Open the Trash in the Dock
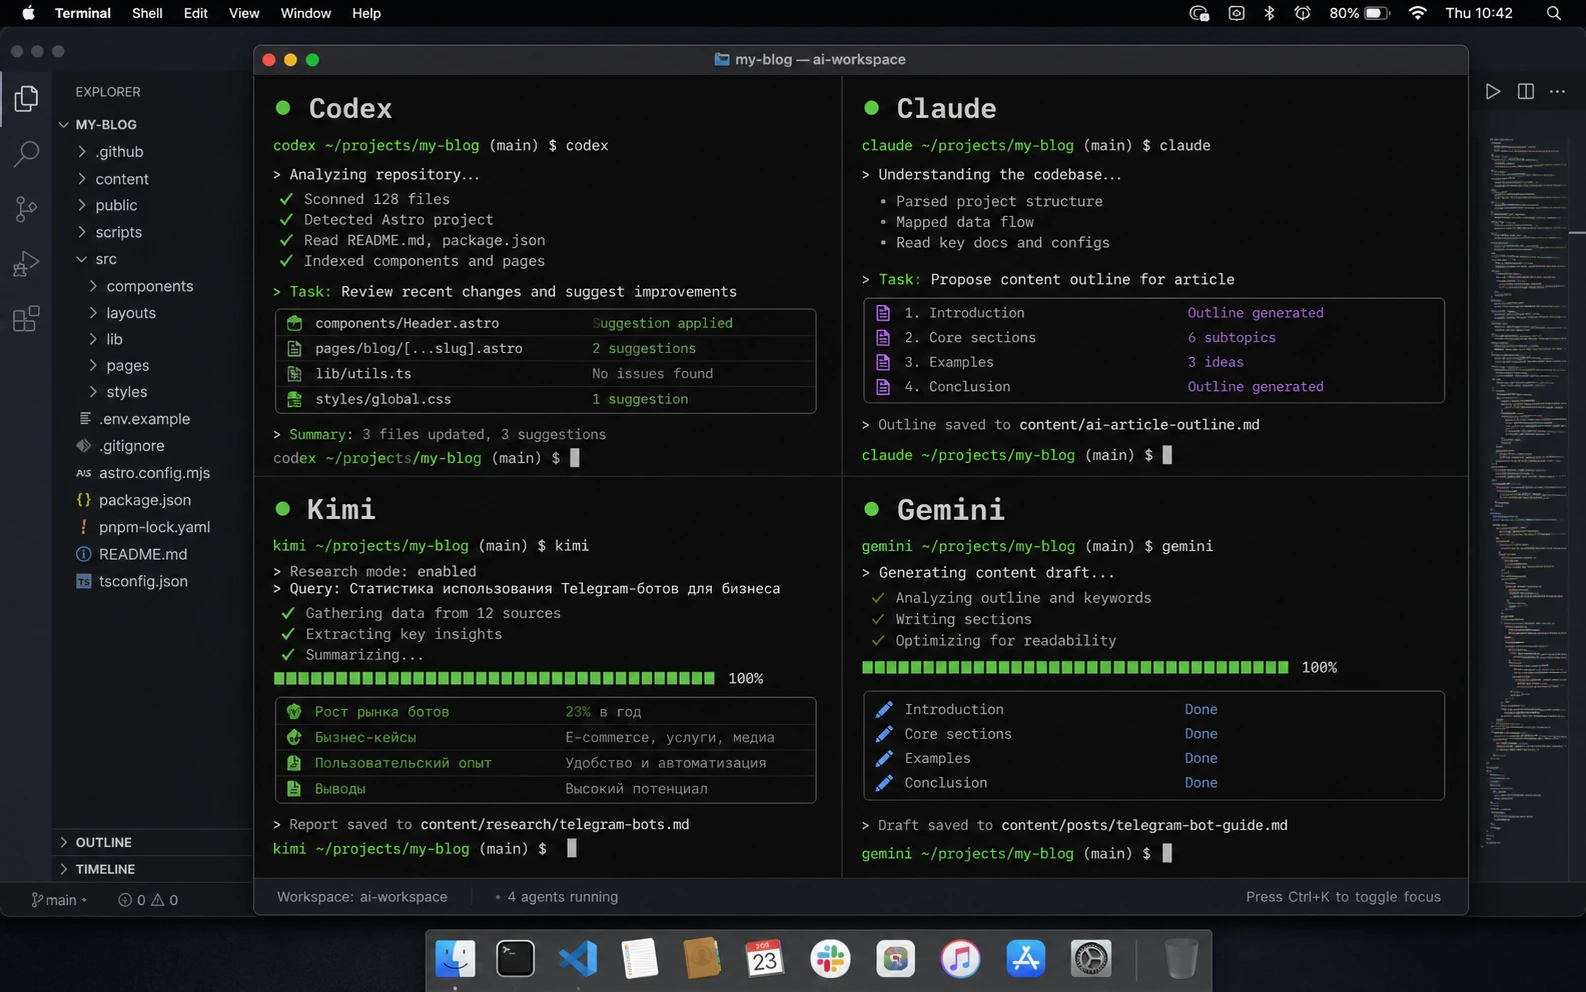This screenshot has width=1586, height=992. [x=1181, y=959]
